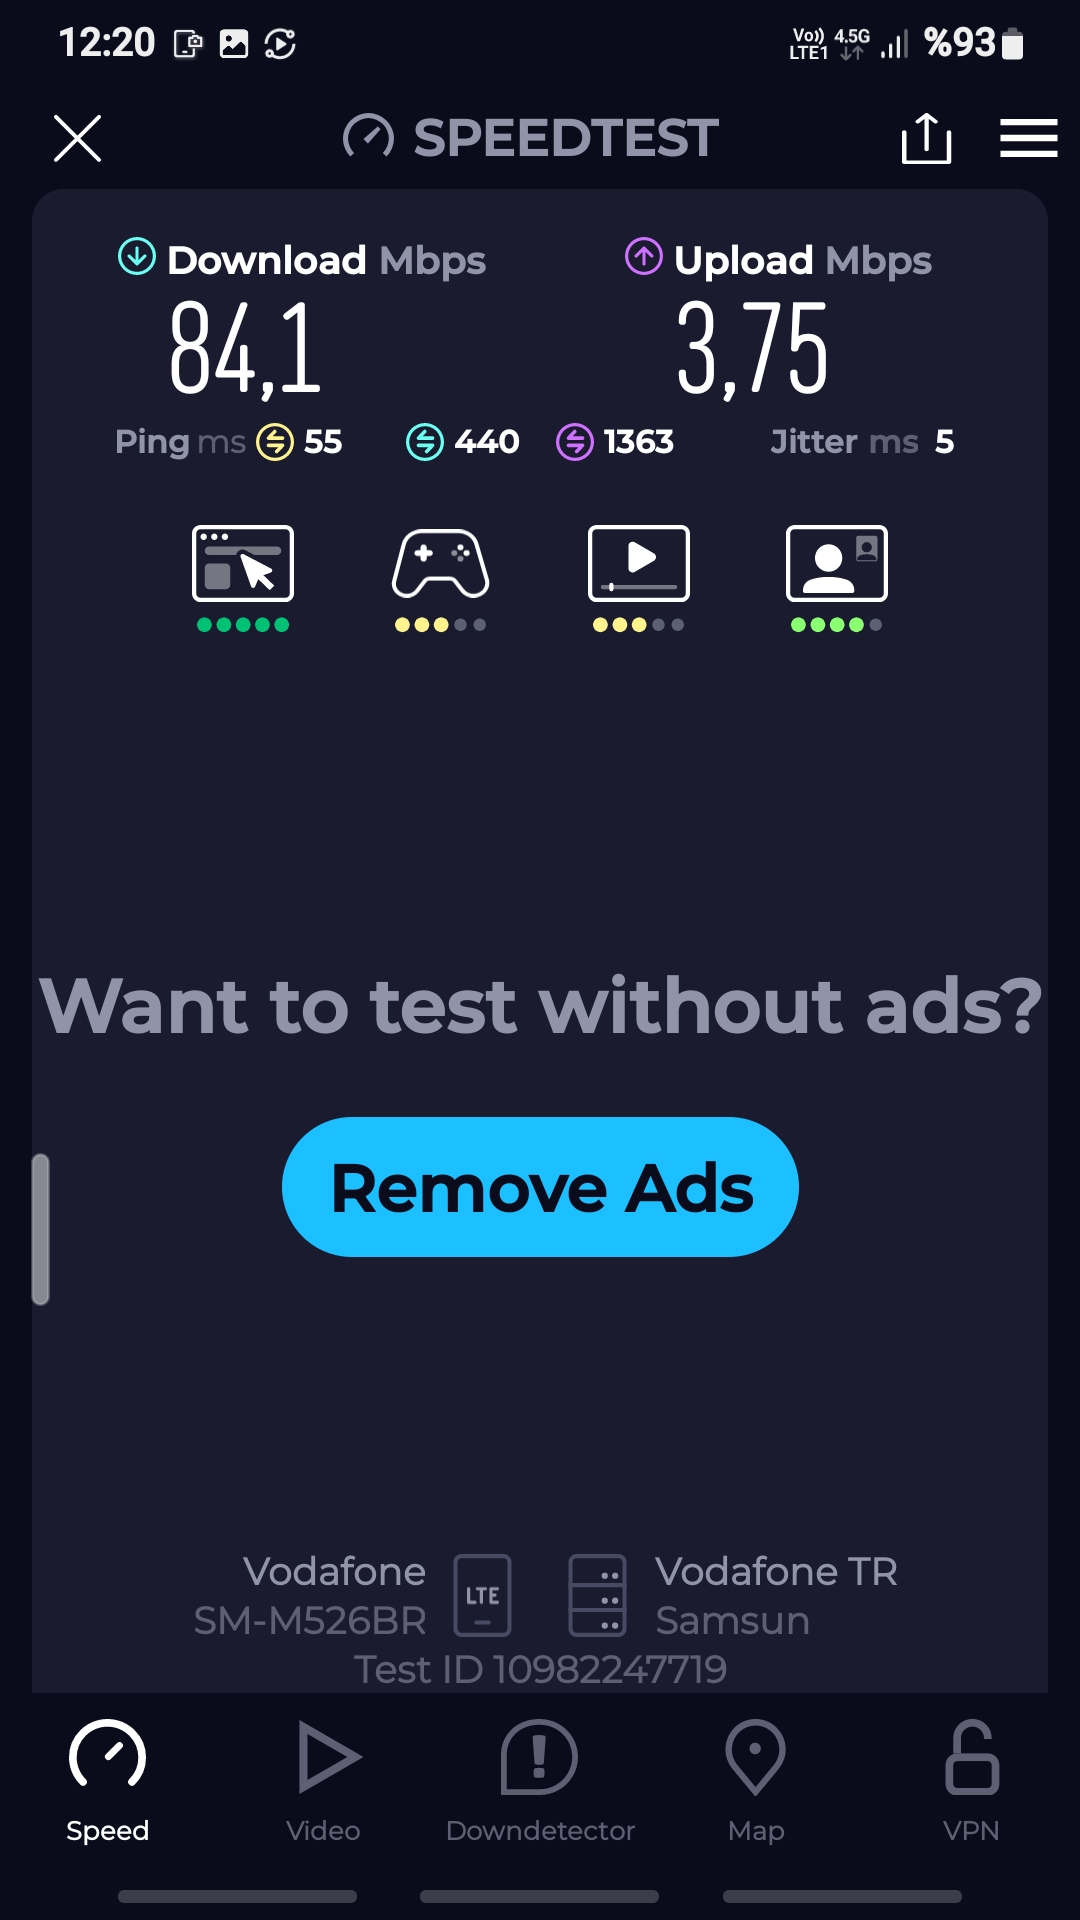Tap the Remove Ads button
This screenshot has width=1080, height=1920.
(540, 1187)
